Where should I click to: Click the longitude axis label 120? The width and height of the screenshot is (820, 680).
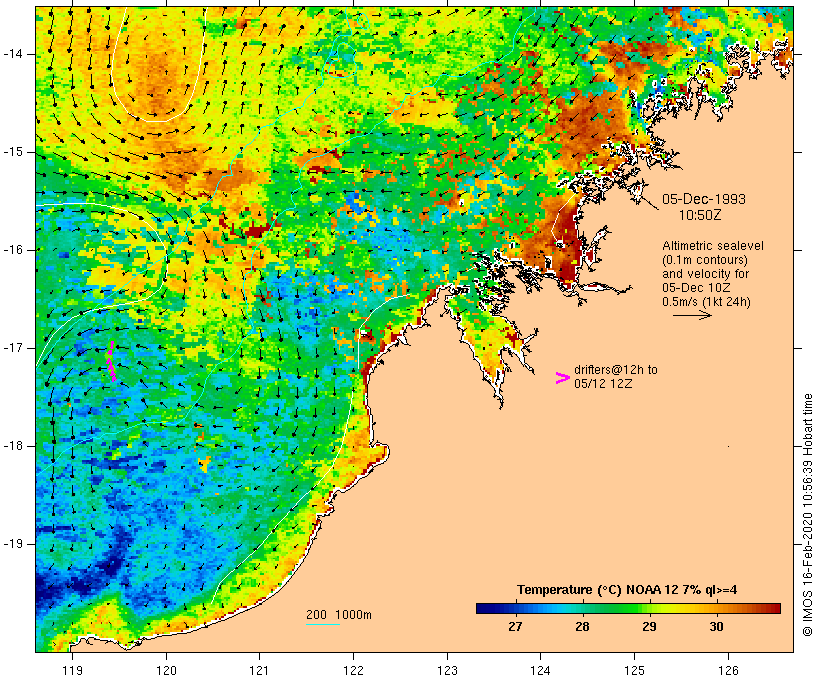166,670
